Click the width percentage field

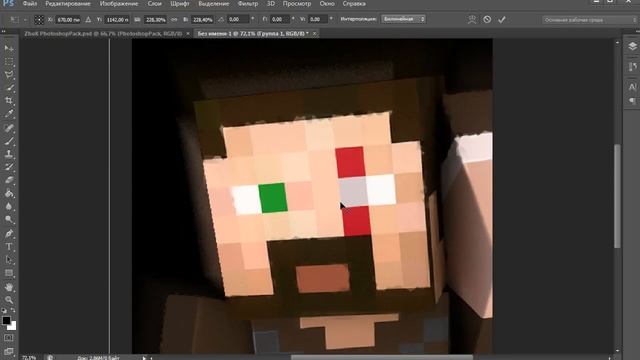156,20
